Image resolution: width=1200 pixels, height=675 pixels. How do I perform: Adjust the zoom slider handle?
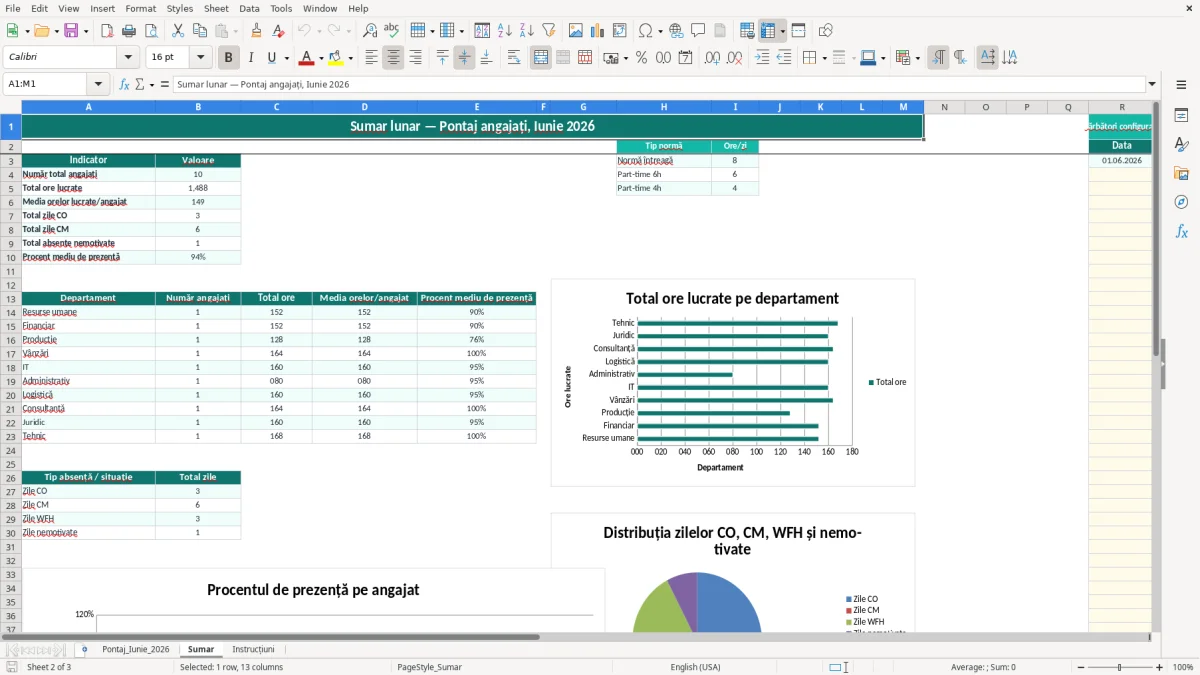click(1120, 667)
